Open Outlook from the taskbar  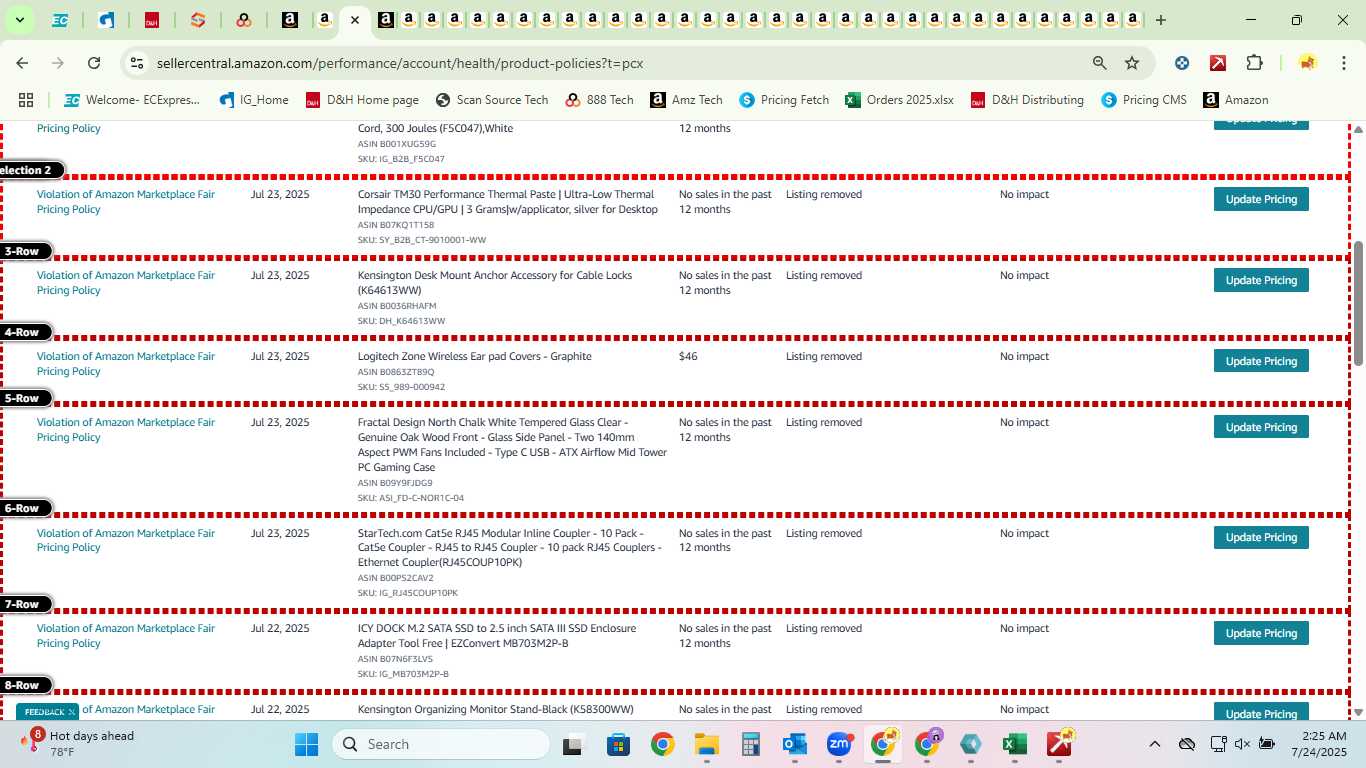[x=795, y=744]
